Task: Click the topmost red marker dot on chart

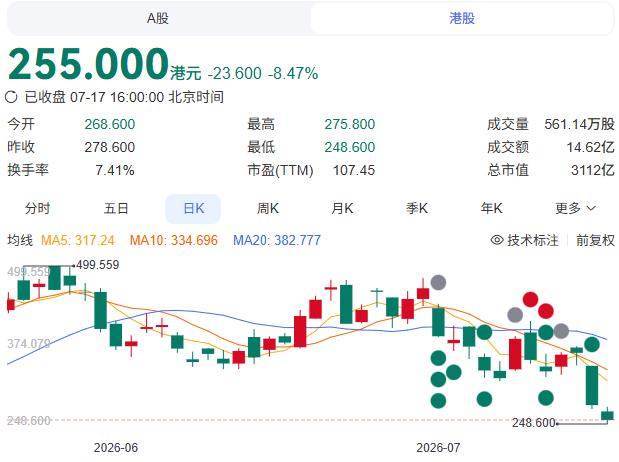Action: 530,299
